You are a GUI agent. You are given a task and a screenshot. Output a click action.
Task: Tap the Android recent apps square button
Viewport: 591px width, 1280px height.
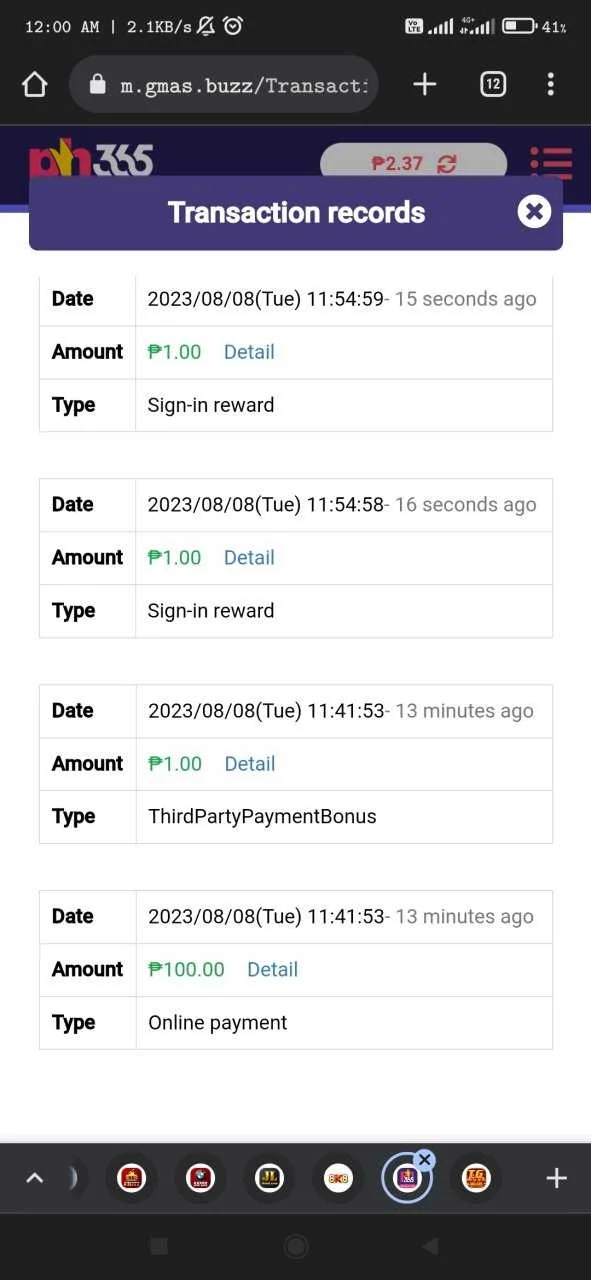click(158, 1246)
